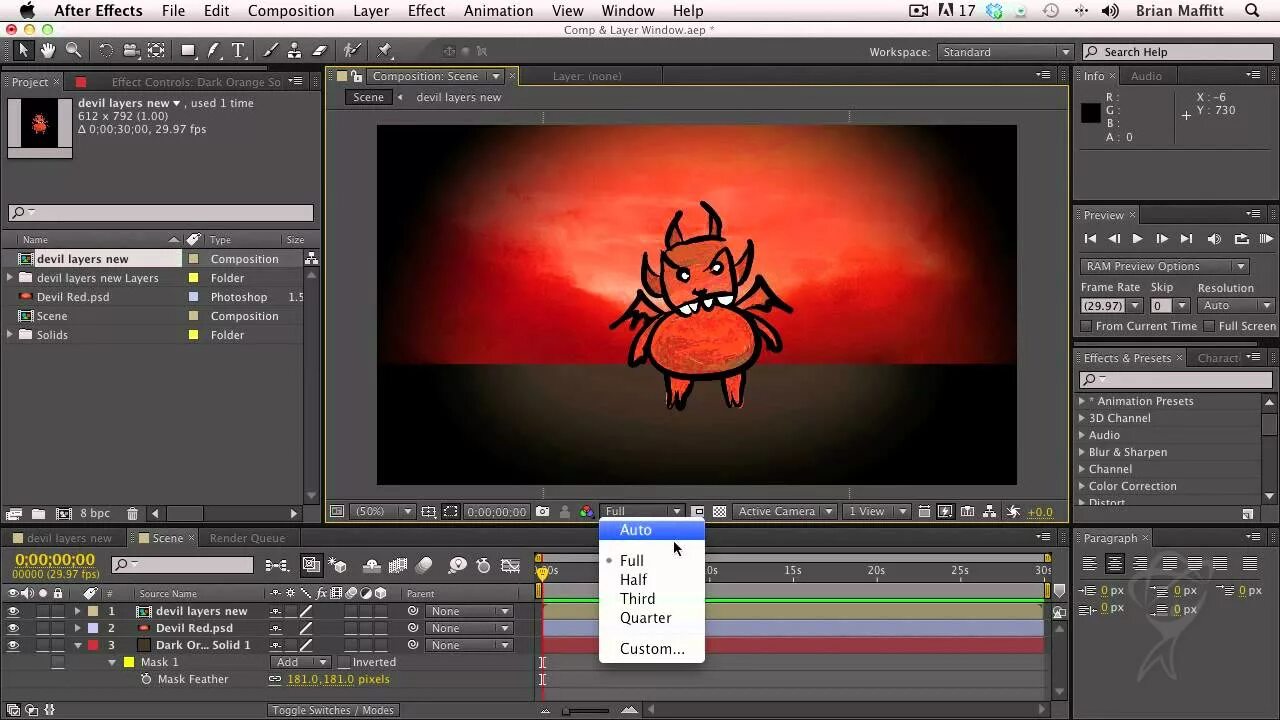Check the Full Screen preview option
The height and width of the screenshot is (720, 1280).
[x=1209, y=326]
